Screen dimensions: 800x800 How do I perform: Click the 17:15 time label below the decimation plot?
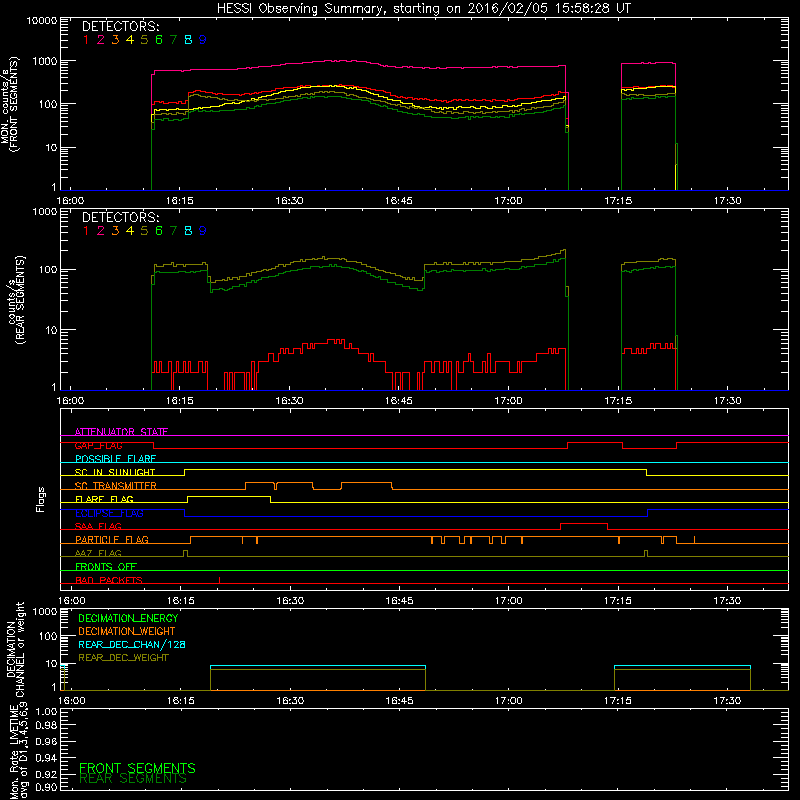(x=618, y=701)
